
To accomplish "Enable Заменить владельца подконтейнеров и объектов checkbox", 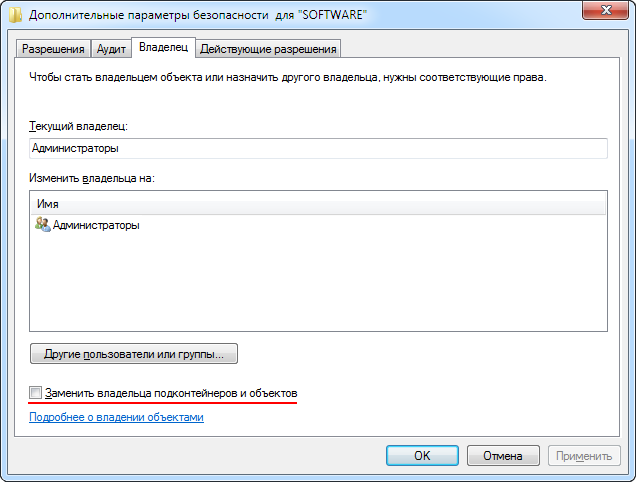I will (35, 392).
